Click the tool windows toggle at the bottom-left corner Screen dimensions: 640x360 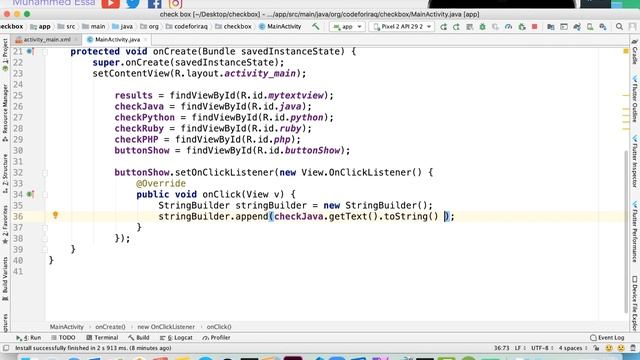click(x=6, y=348)
